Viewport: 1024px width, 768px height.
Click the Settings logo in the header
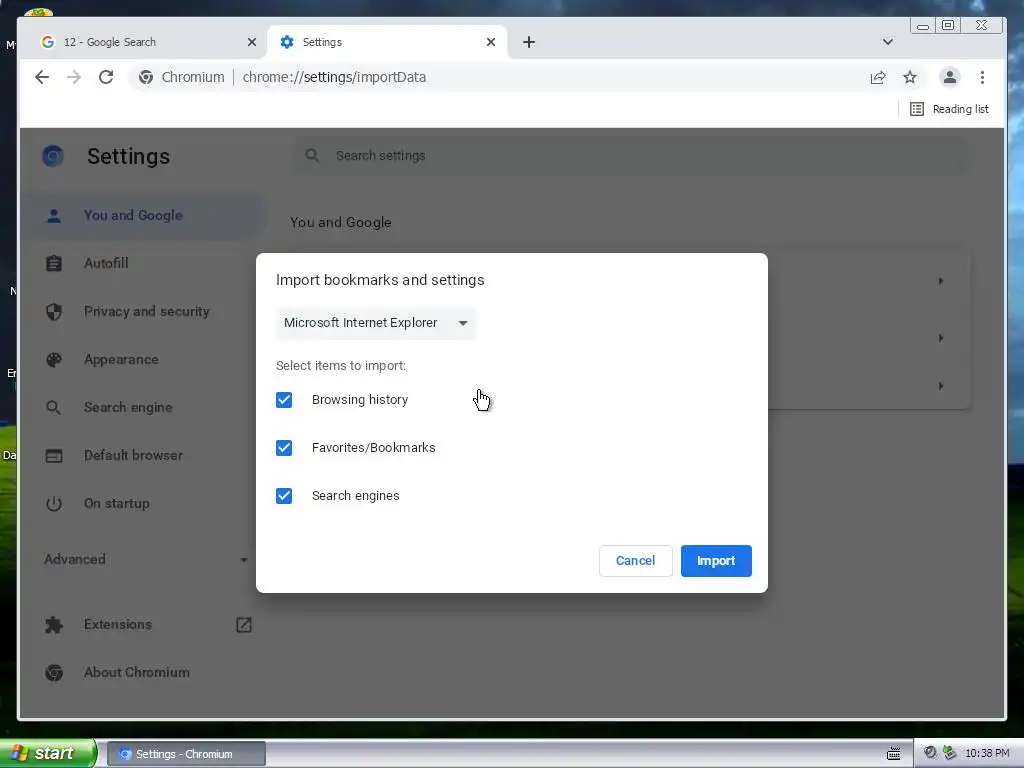point(53,156)
